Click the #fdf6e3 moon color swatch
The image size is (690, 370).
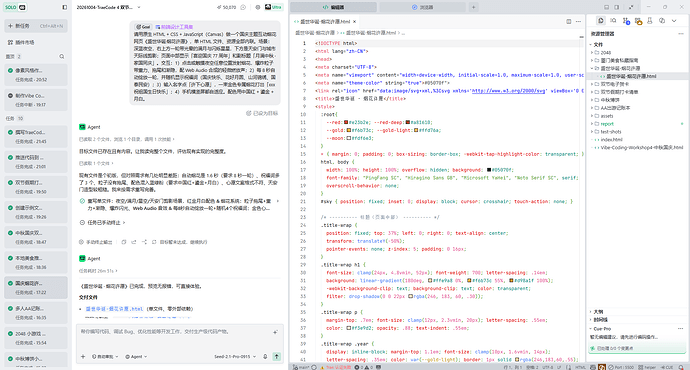pos(349,138)
